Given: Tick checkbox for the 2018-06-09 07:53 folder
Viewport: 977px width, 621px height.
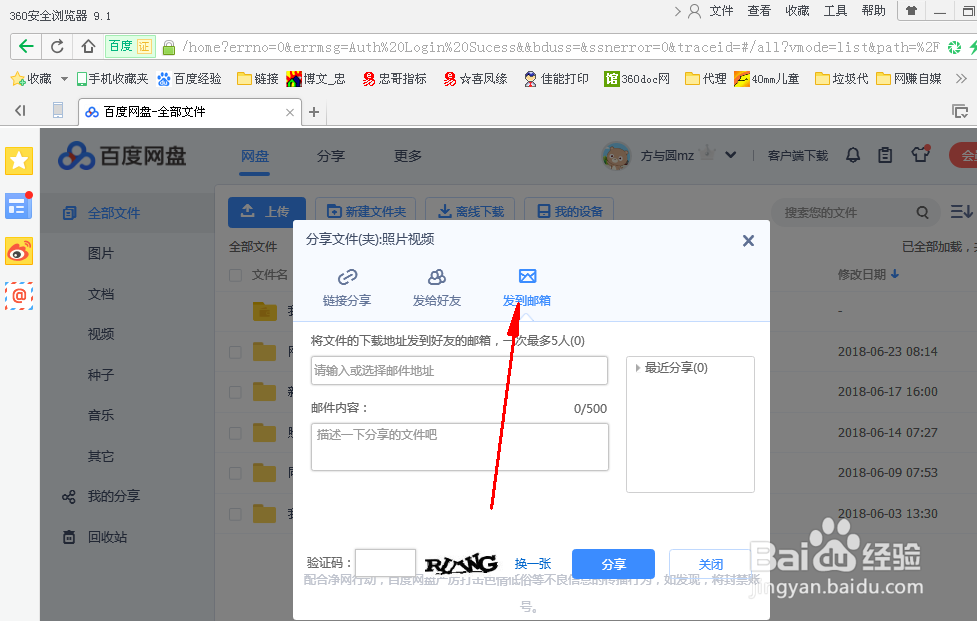Looking at the screenshot, I should (236, 473).
